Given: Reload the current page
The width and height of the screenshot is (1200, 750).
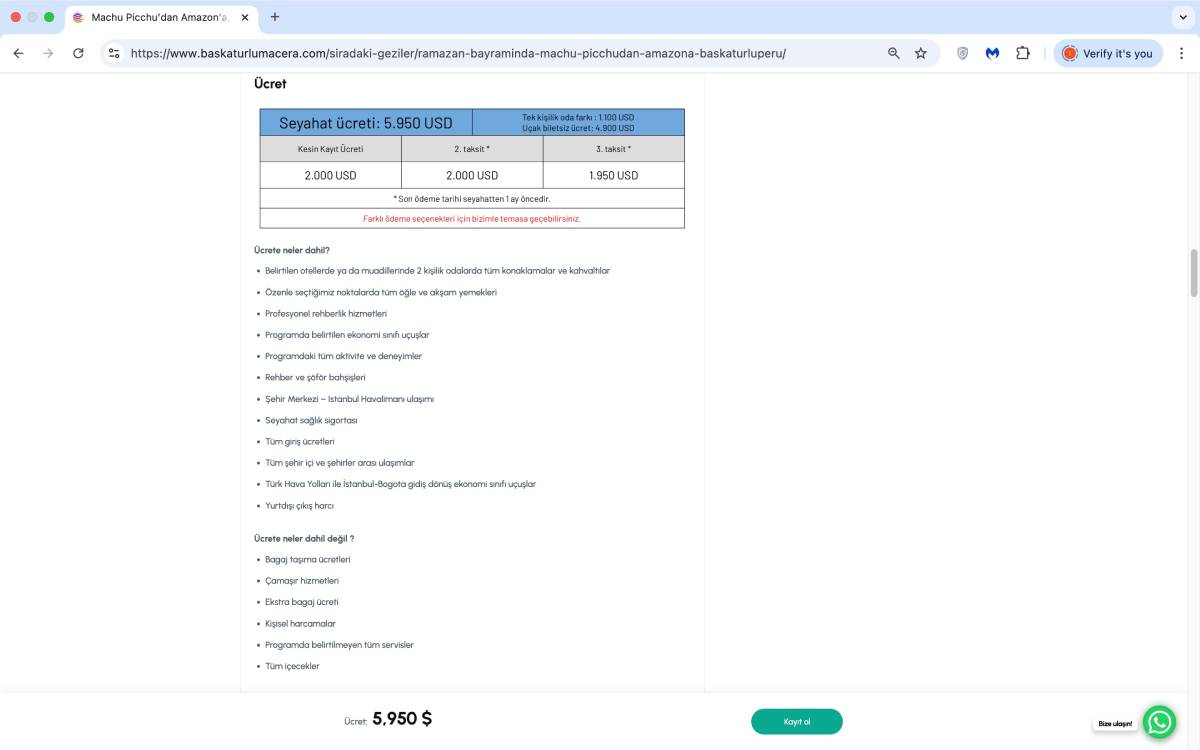Looking at the screenshot, I should click(78, 53).
